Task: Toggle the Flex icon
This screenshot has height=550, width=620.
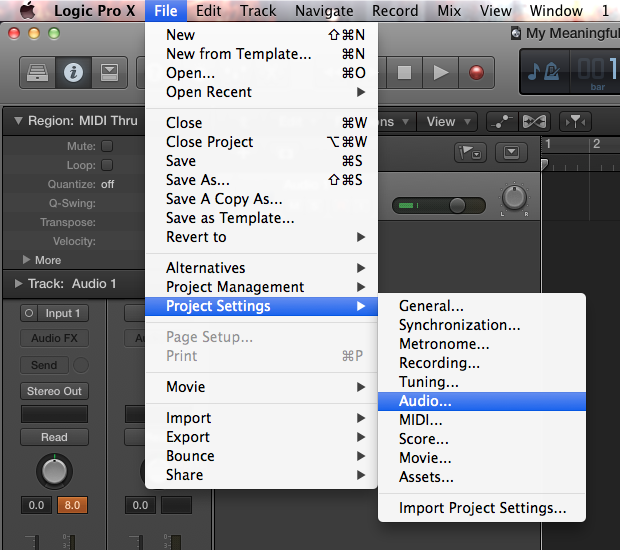Action: point(534,121)
